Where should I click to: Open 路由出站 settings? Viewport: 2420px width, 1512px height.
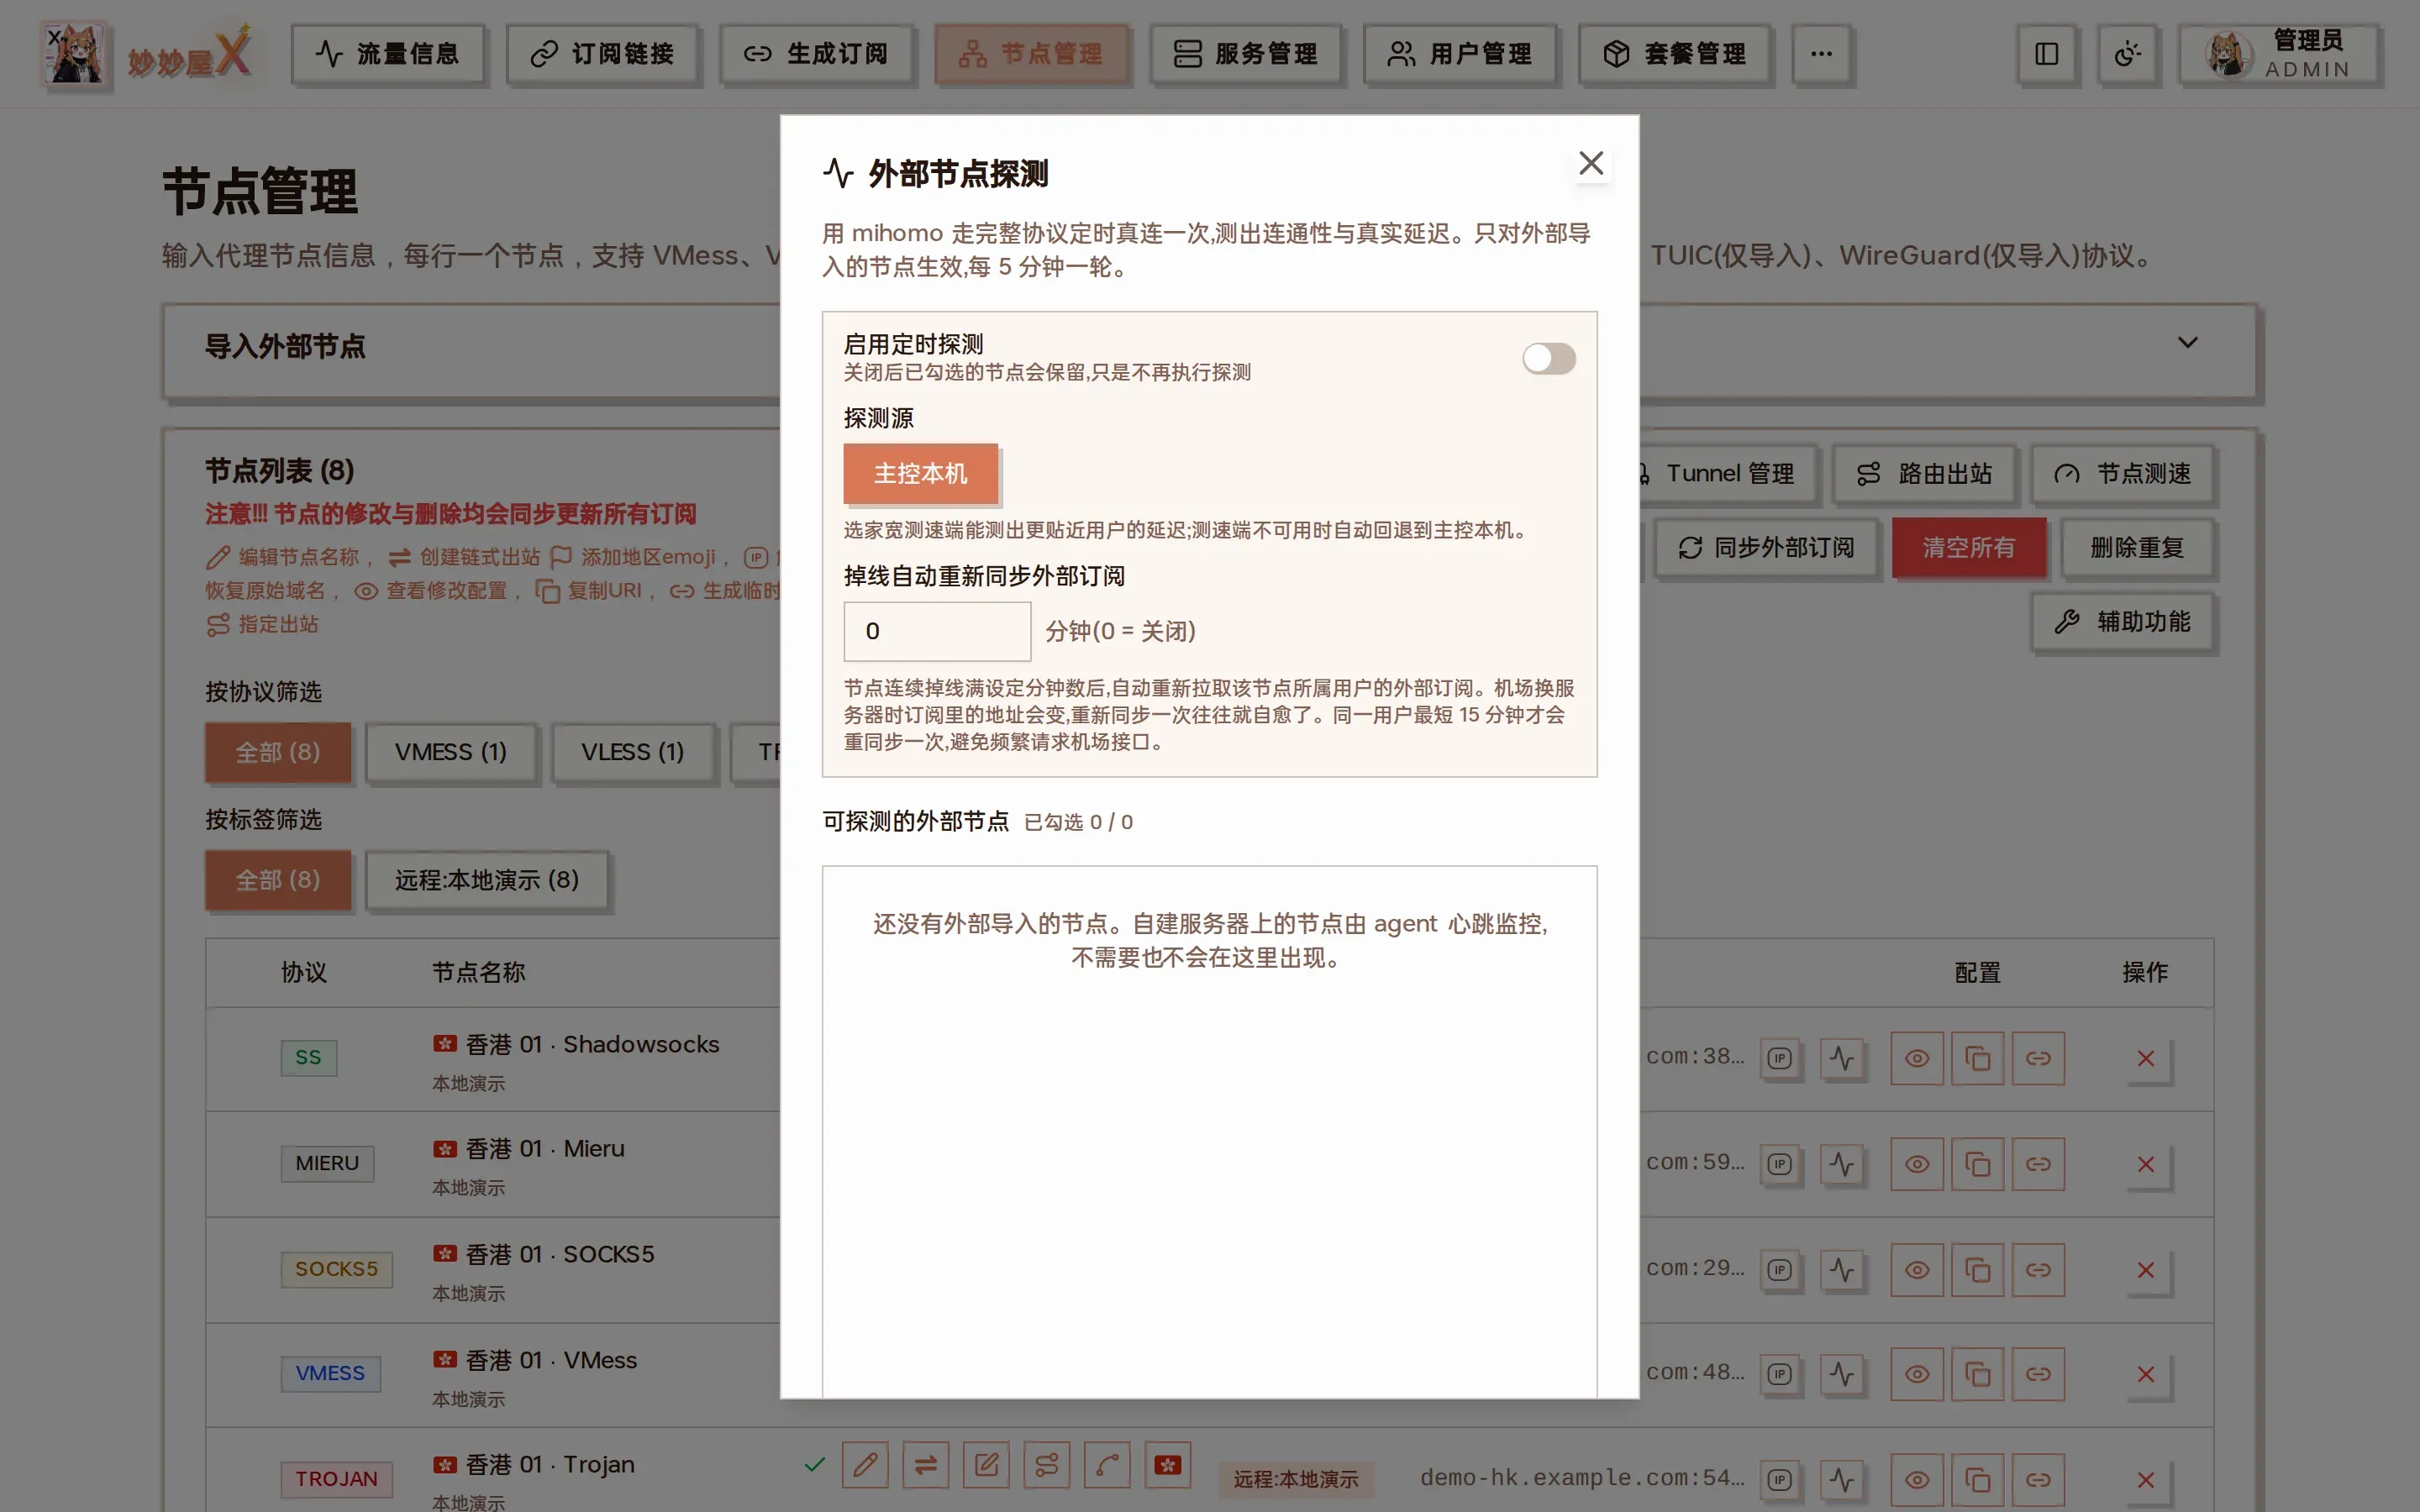coord(1924,474)
